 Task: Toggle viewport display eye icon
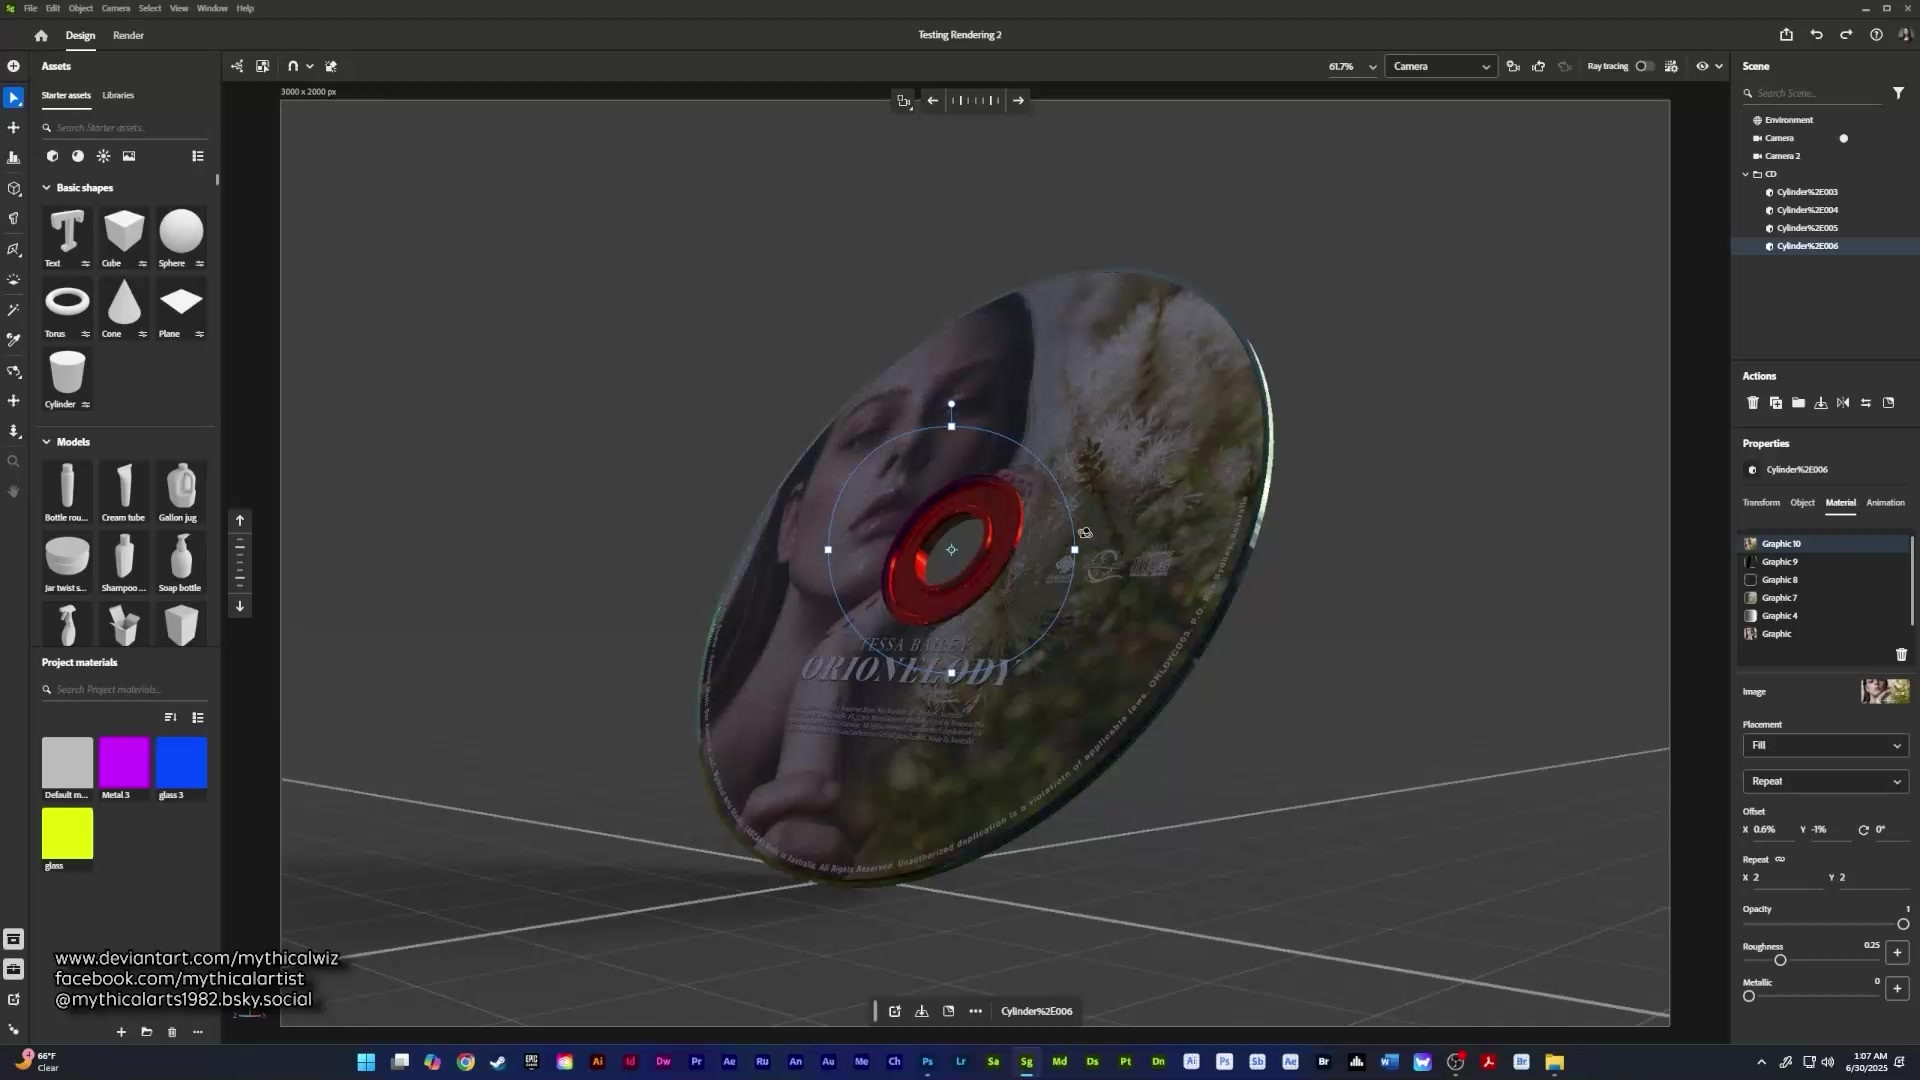coord(1701,66)
